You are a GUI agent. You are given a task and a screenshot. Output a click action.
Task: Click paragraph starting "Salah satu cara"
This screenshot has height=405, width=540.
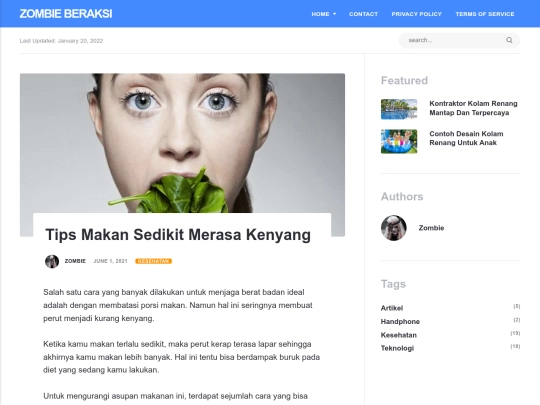click(178, 305)
